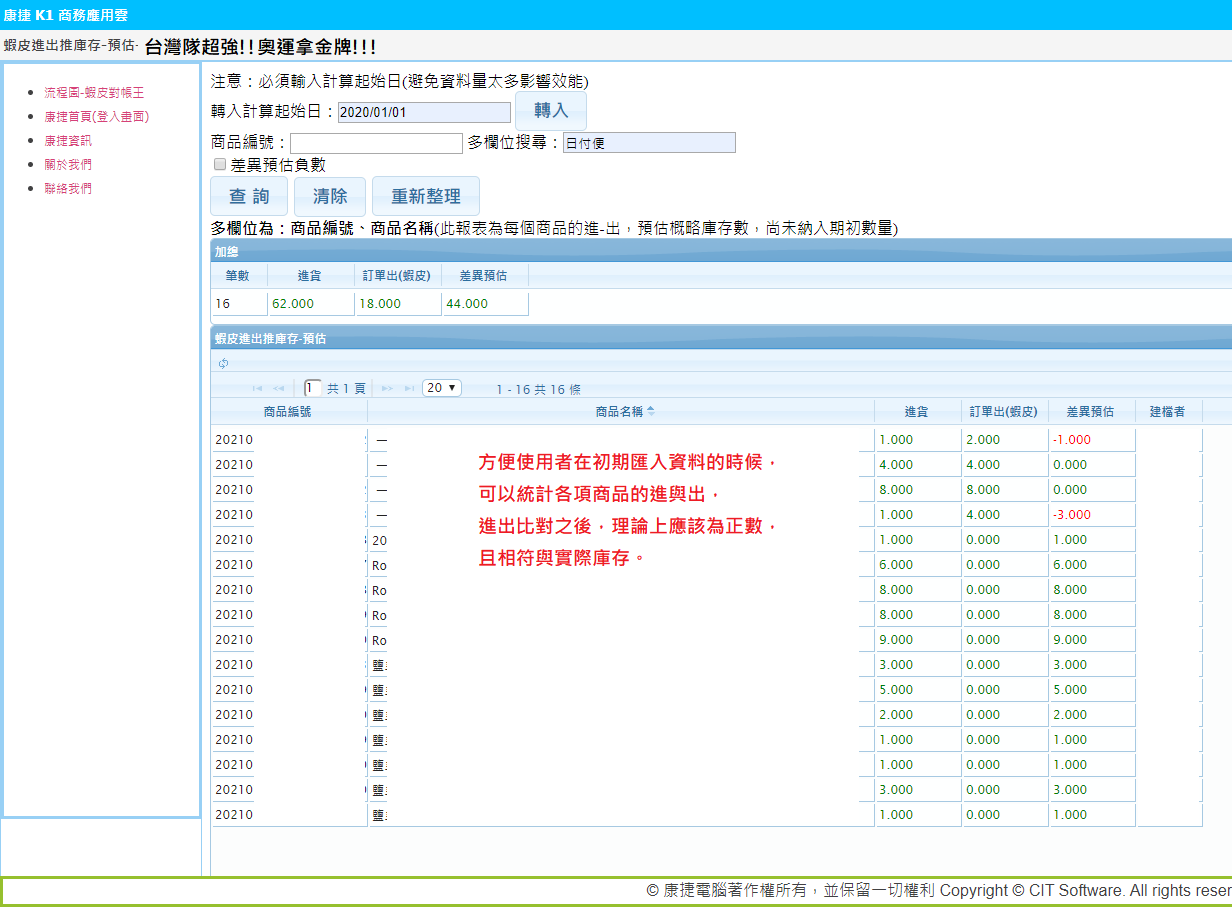This screenshot has height=907, width=1232.
Task: Click the next page pager icon
Action: [x=387, y=388]
